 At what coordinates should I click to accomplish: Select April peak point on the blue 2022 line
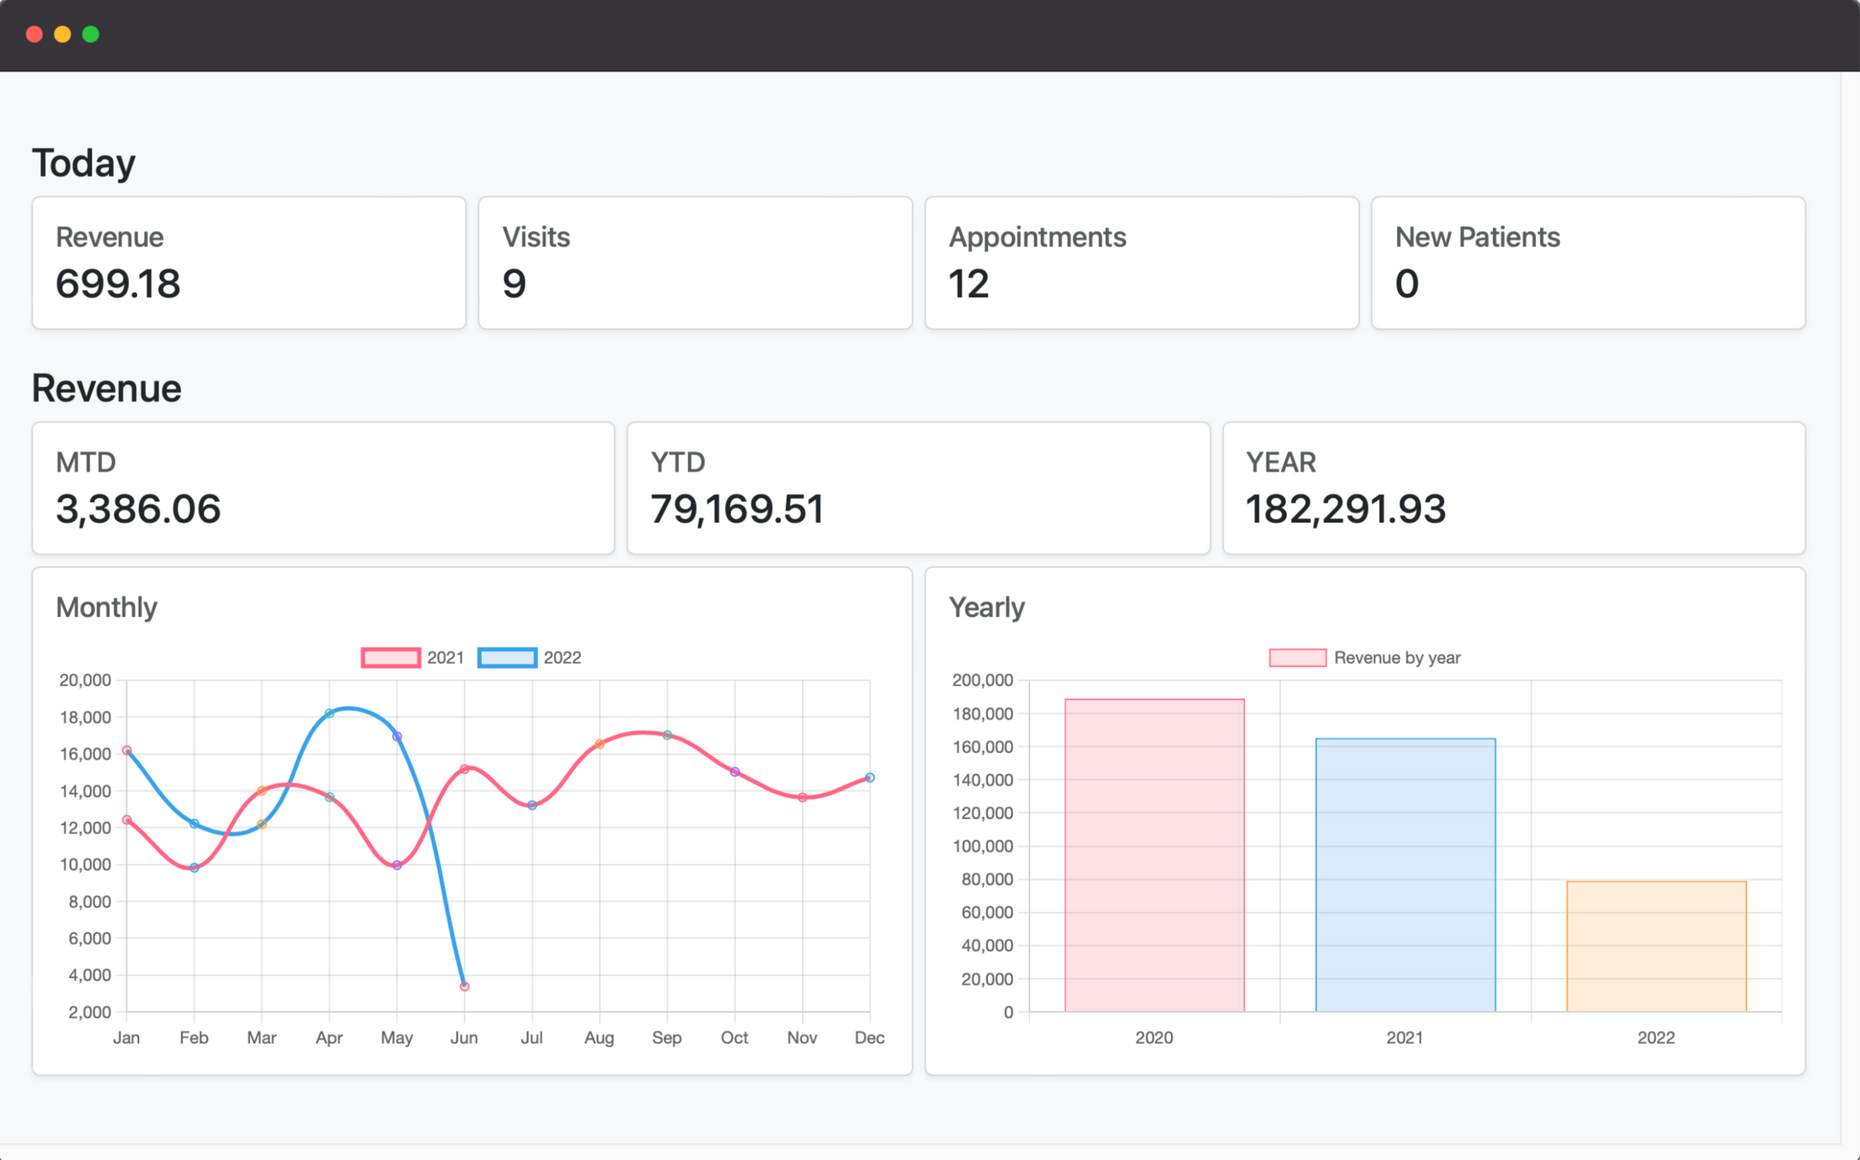(329, 713)
